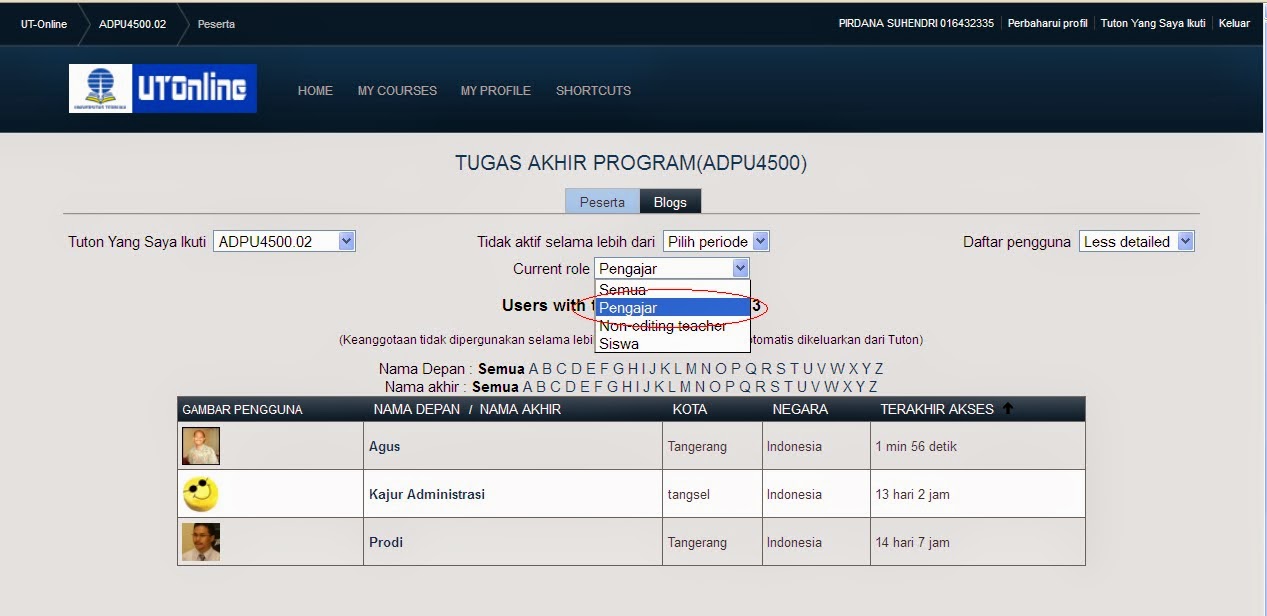Filter Nama Depan by letter Z
1267x616 pixels.
[879, 369]
